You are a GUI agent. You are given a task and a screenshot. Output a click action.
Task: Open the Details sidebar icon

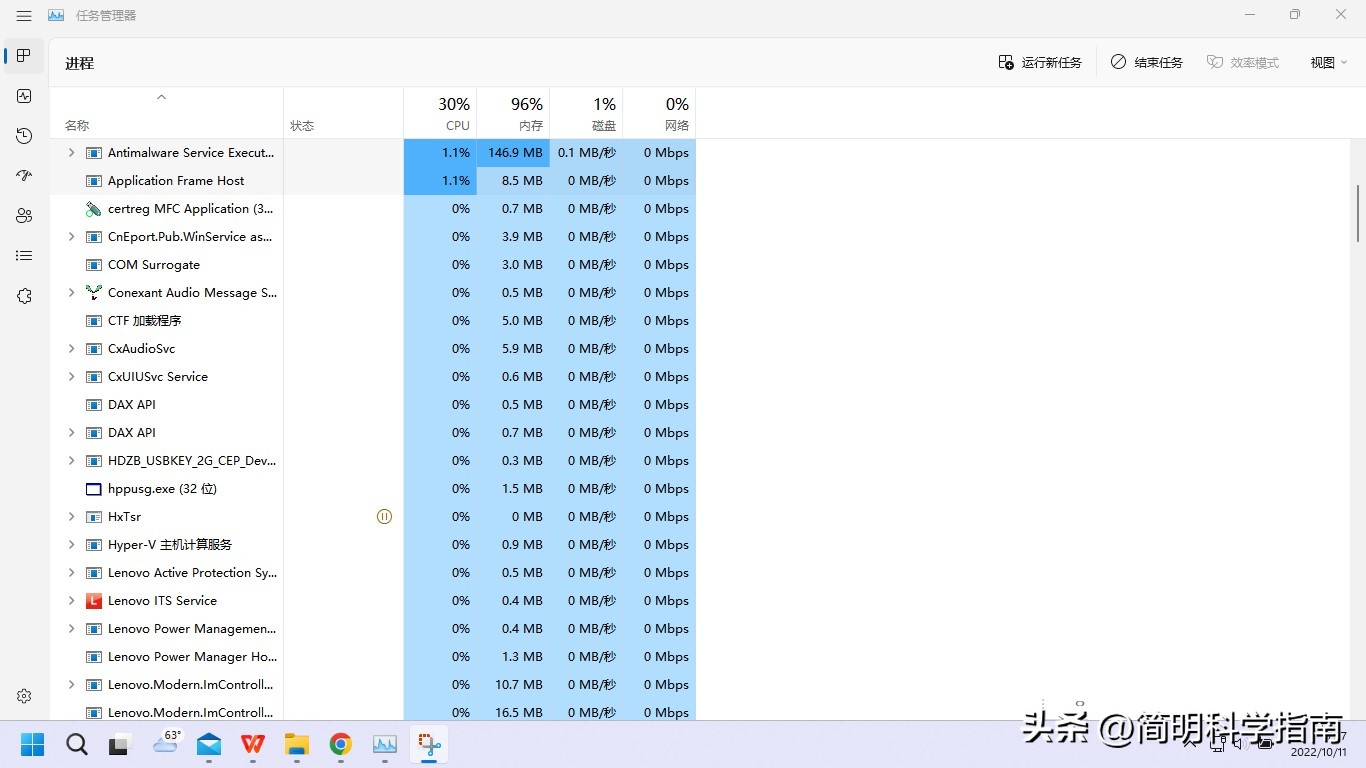point(24,255)
